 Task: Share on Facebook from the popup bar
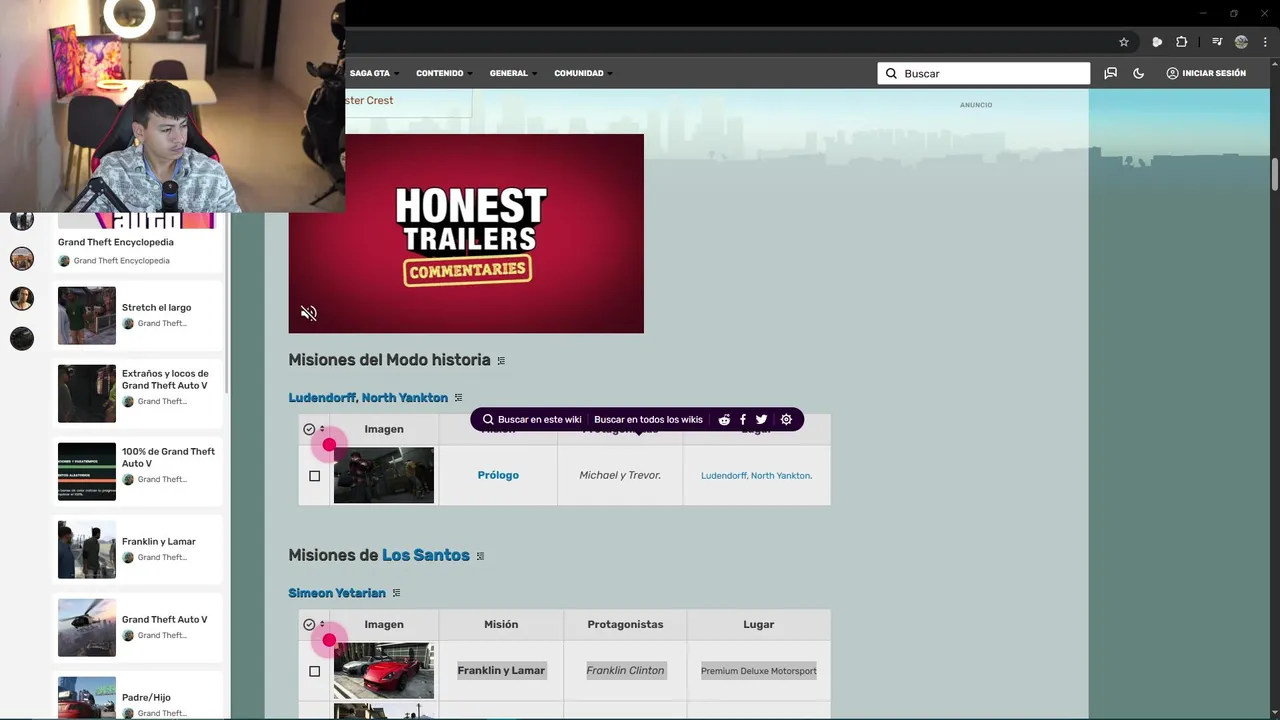coord(743,420)
